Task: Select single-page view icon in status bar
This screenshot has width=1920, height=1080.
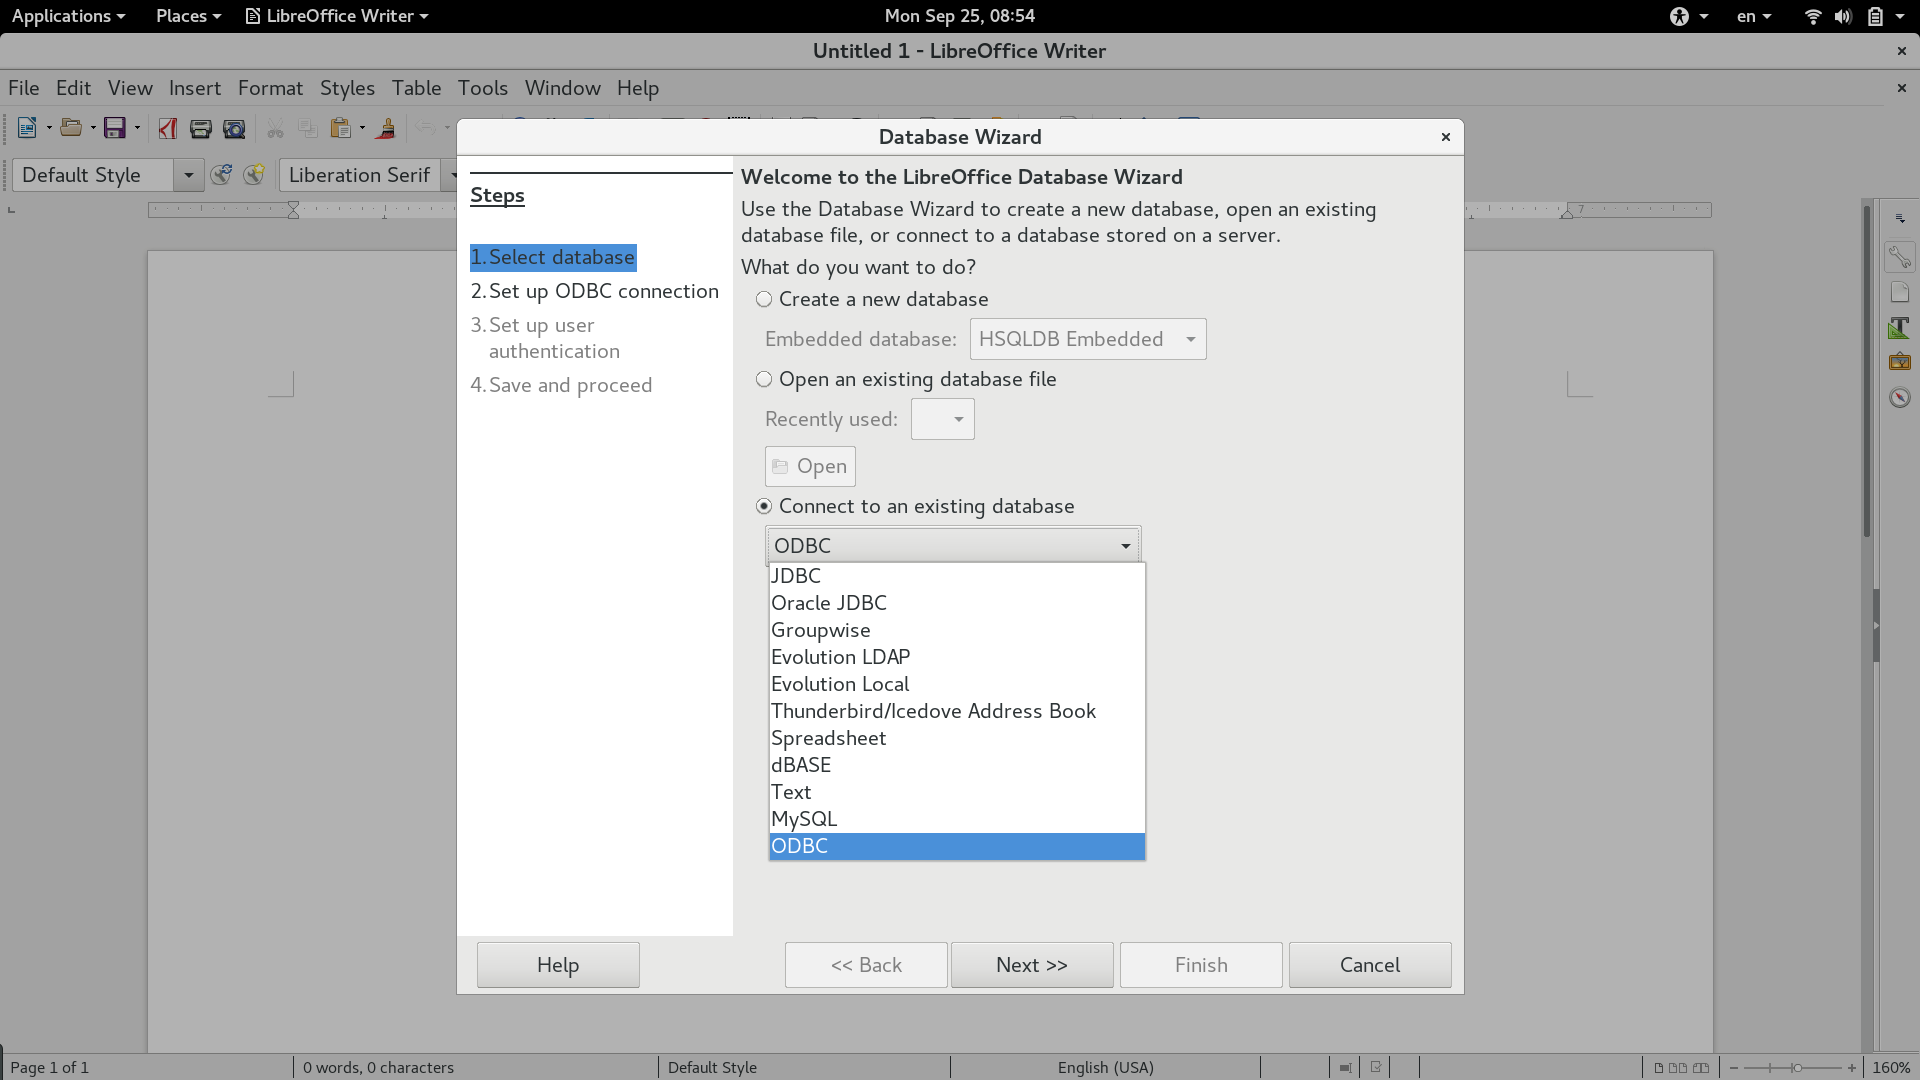Action: tap(1659, 1068)
